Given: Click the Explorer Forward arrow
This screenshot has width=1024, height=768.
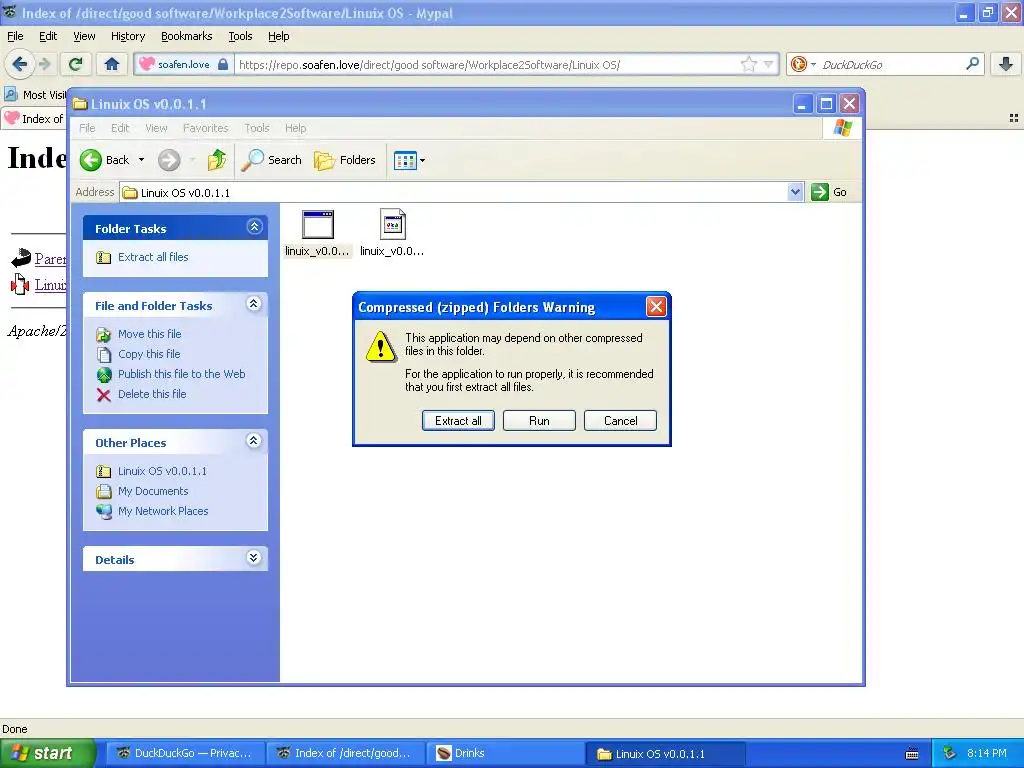Looking at the screenshot, I should (x=169, y=160).
